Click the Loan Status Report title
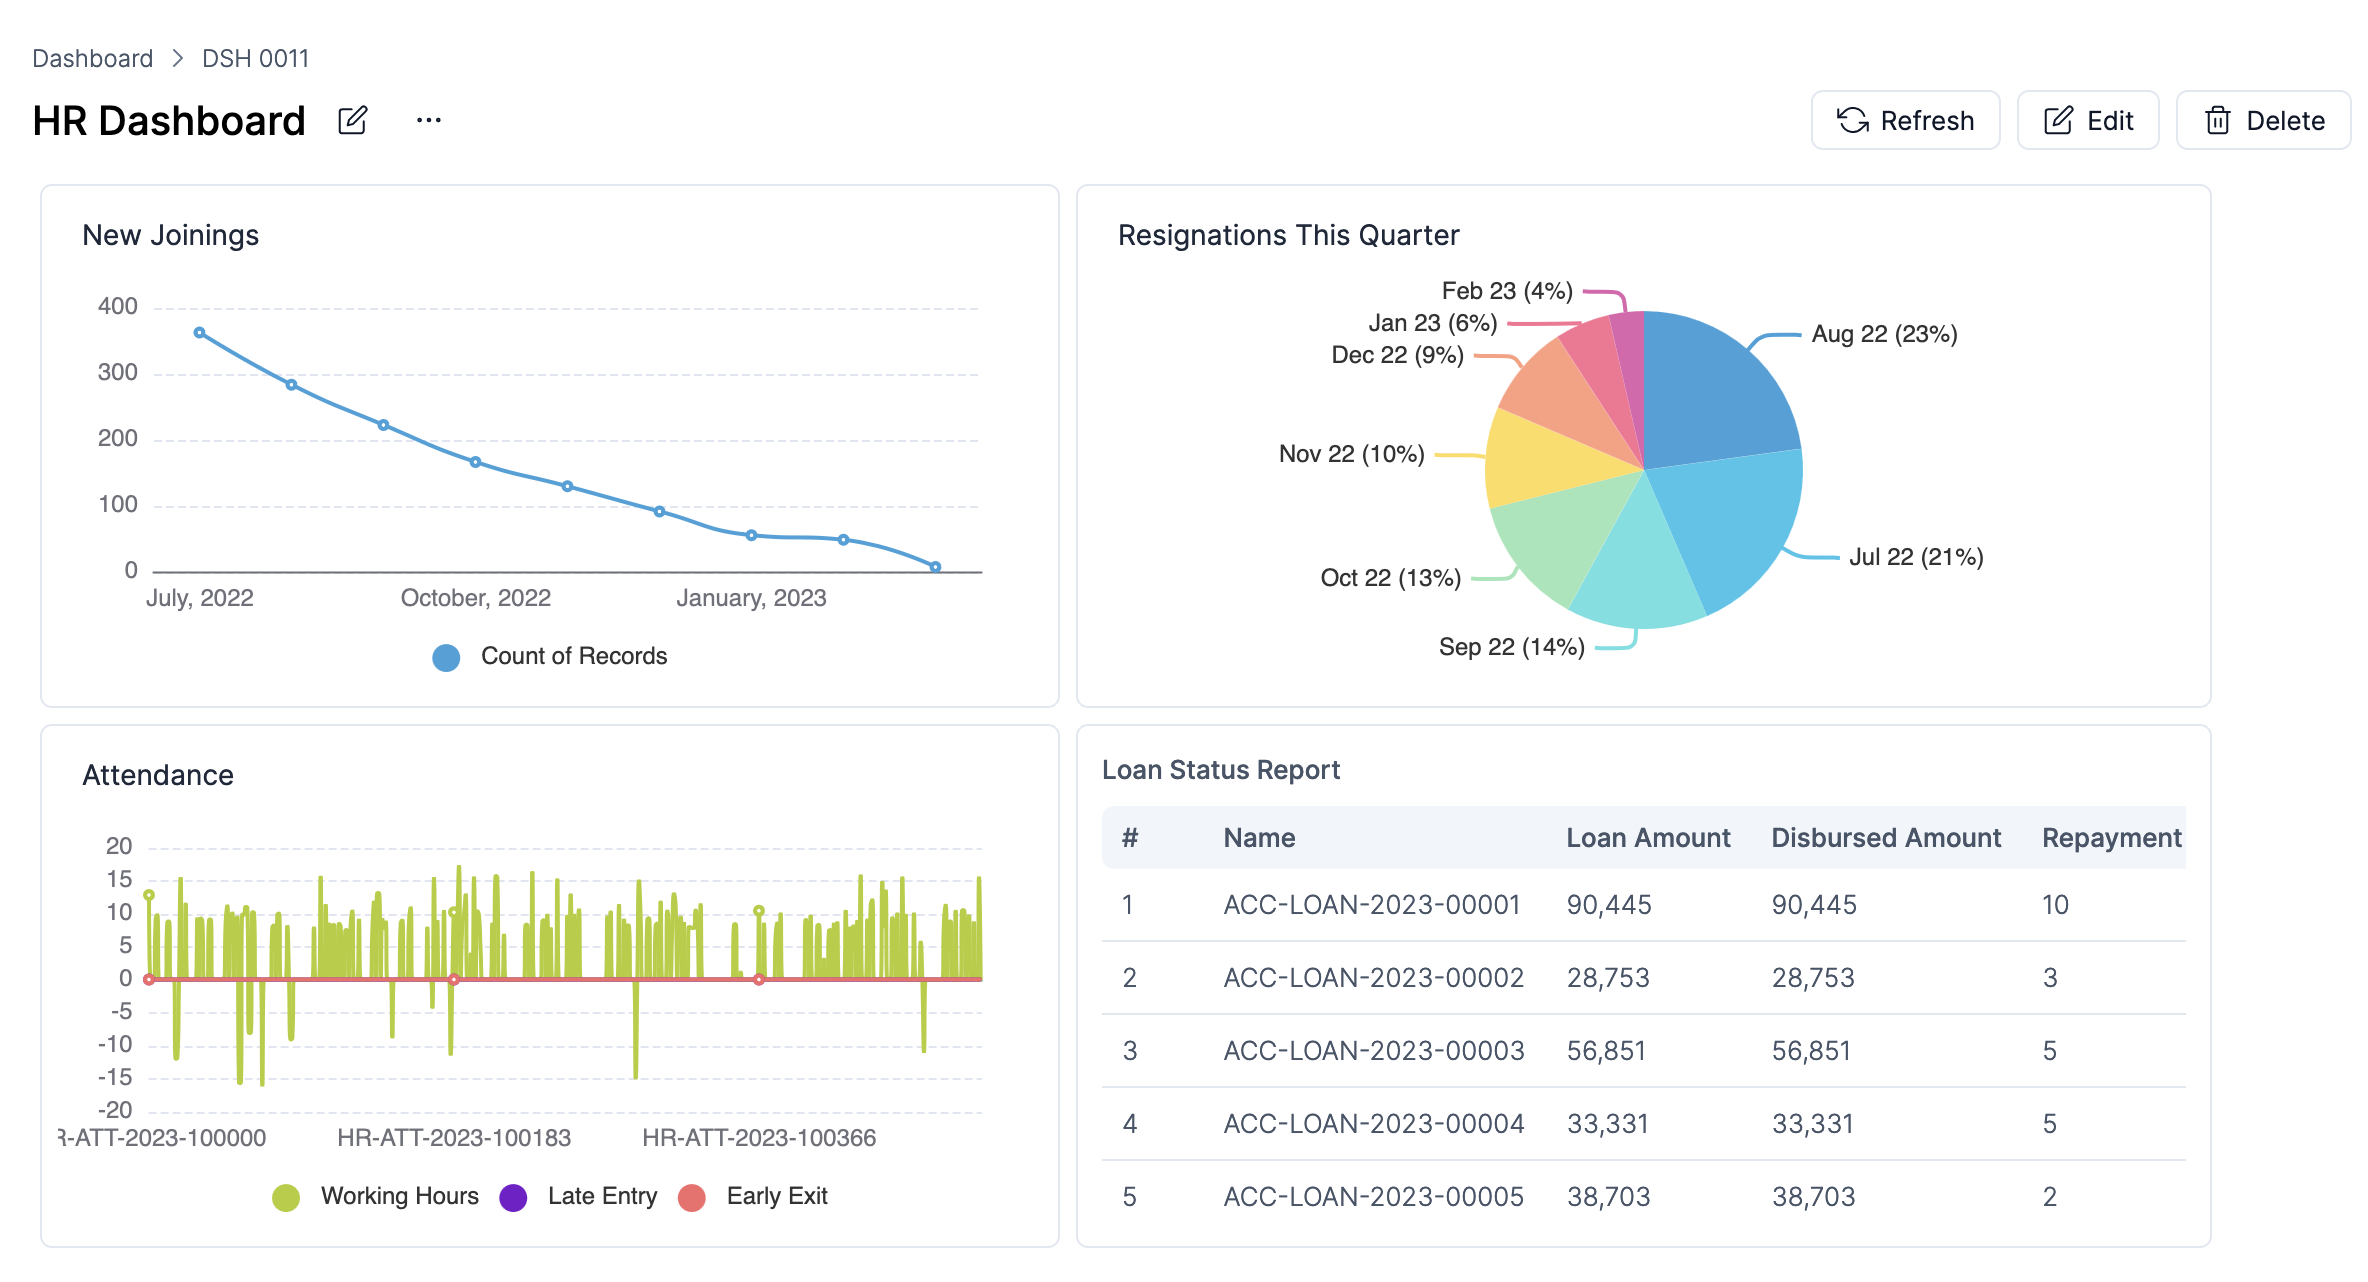 click(1220, 770)
